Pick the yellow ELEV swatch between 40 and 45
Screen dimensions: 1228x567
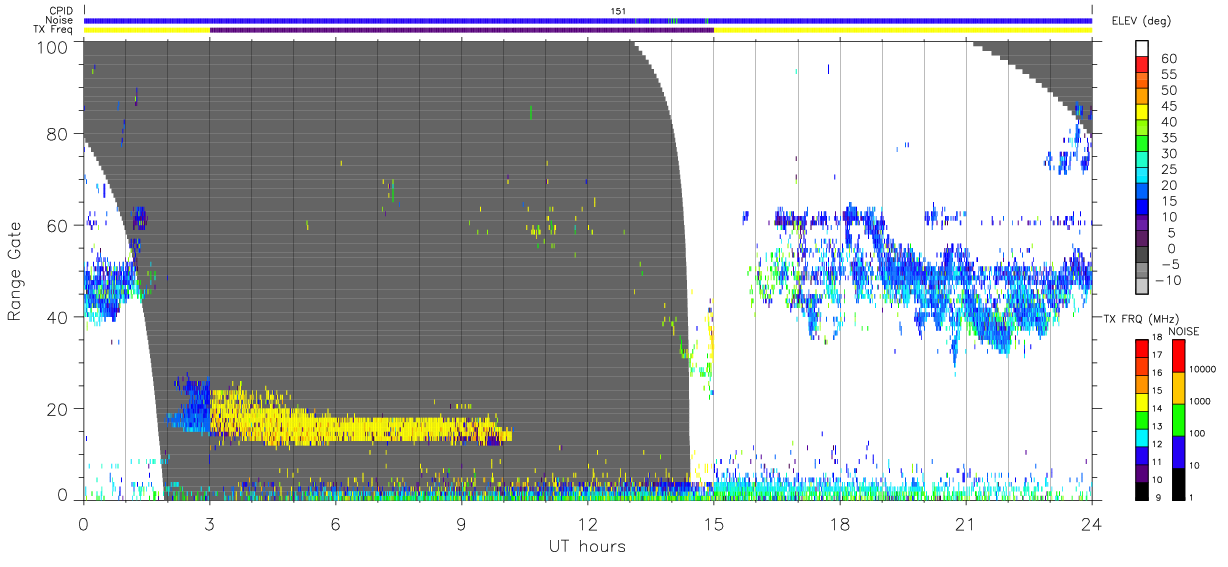[1141, 114]
